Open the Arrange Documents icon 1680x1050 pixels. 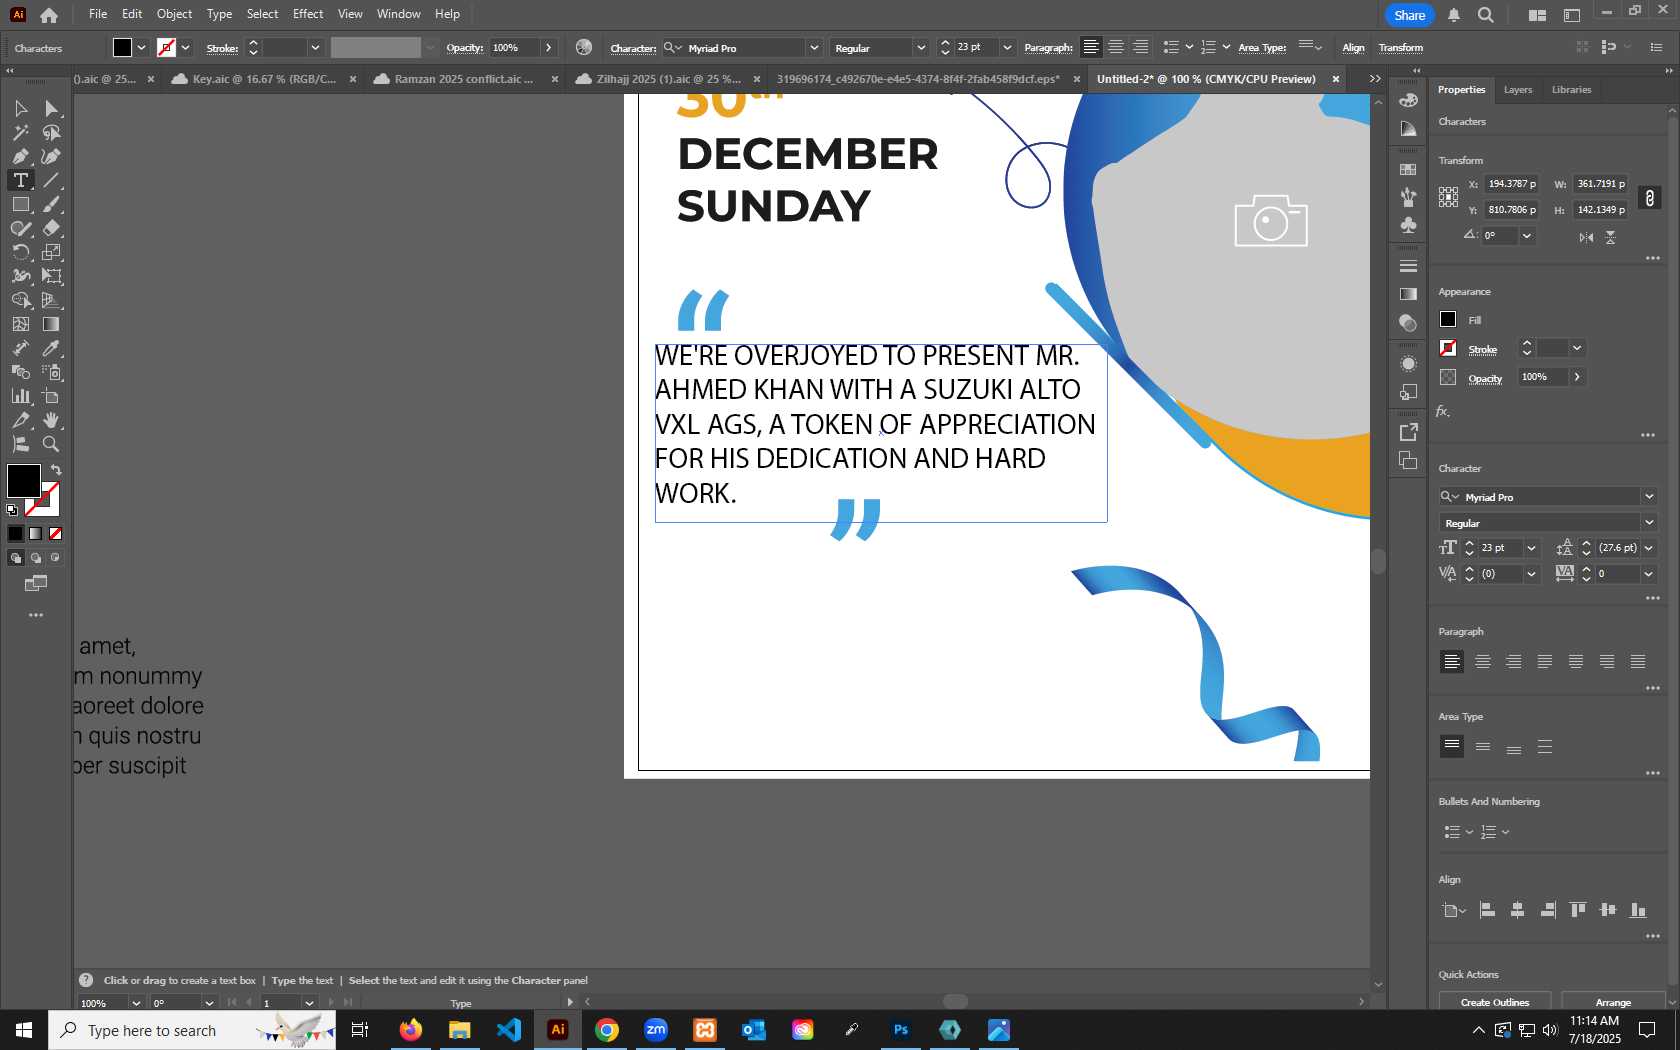[x=1537, y=15]
